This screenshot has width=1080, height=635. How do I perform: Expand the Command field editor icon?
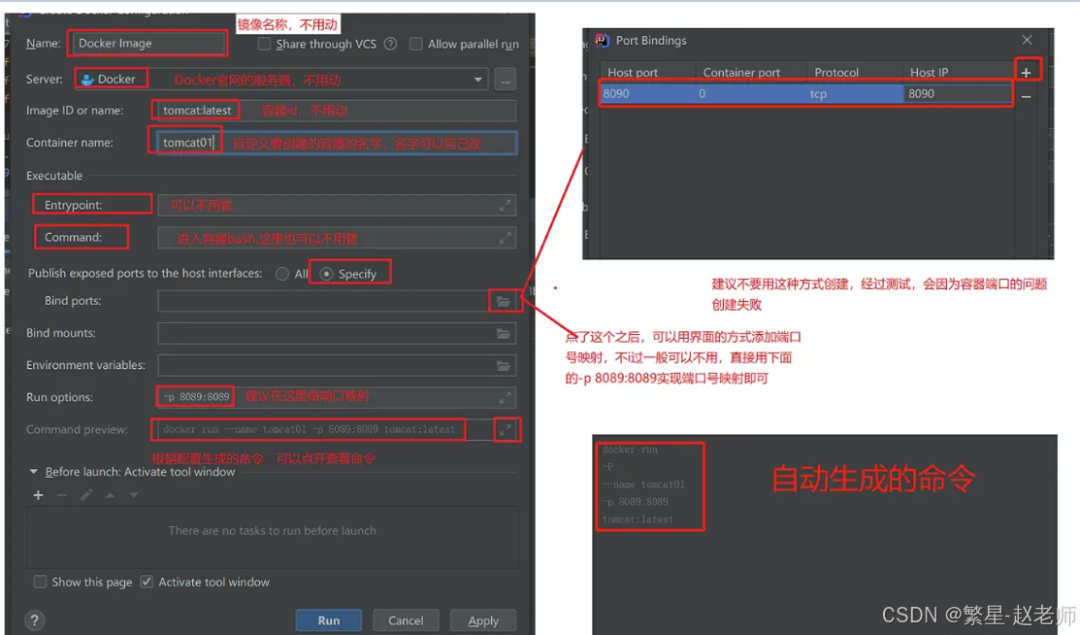(x=505, y=238)
